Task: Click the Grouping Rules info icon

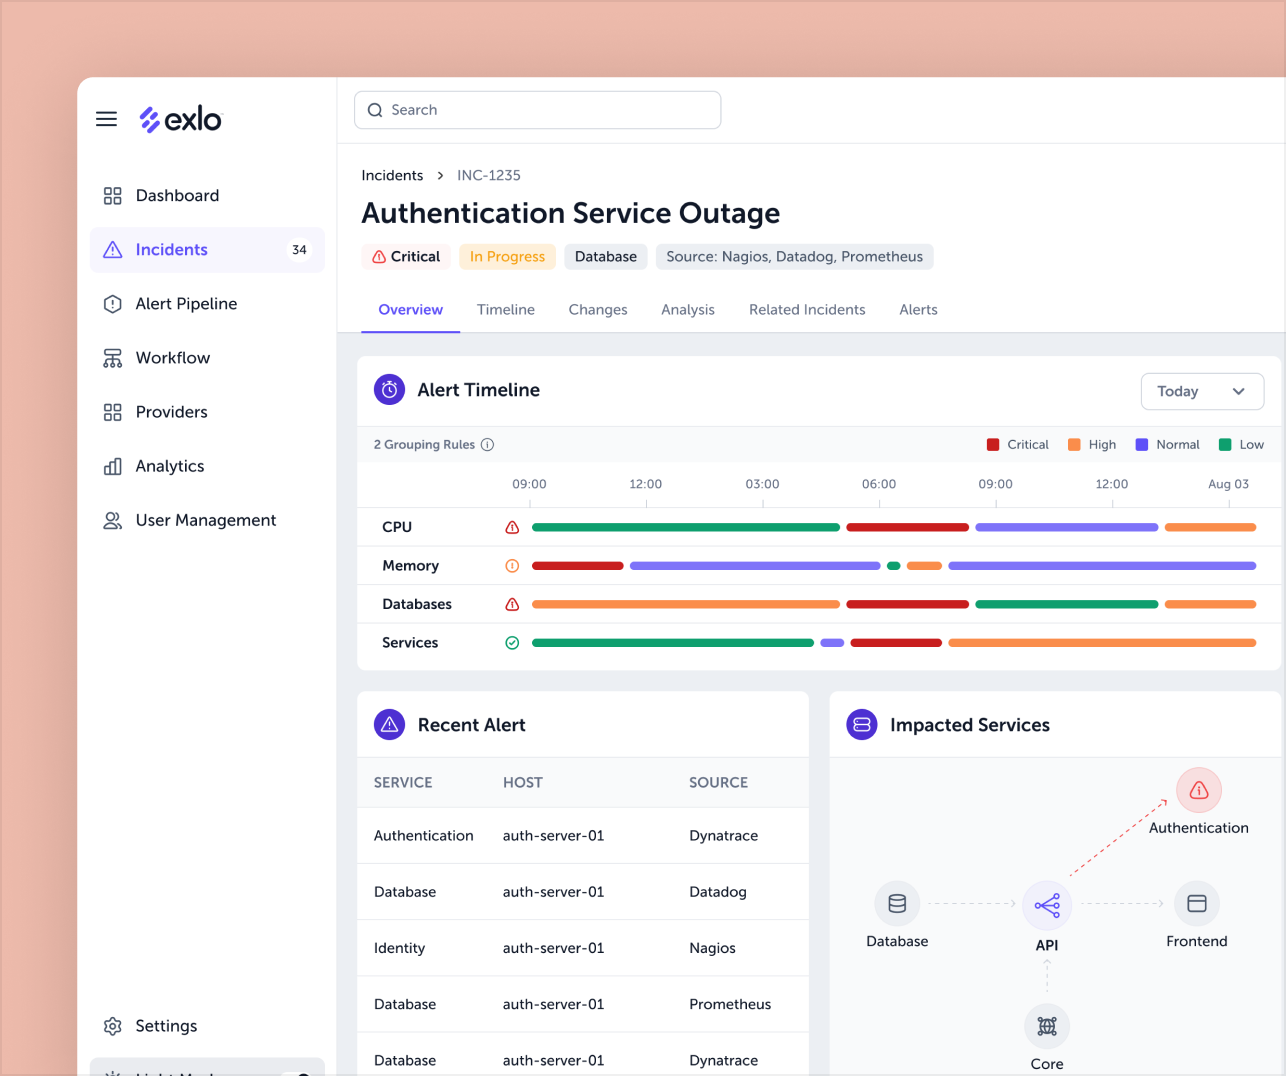Action: click(488, 445)
